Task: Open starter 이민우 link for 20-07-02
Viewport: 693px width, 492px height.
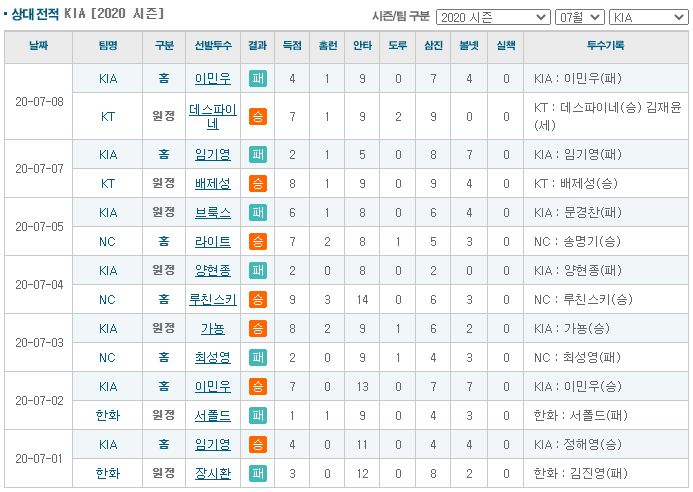Action: tap(213, 386)
